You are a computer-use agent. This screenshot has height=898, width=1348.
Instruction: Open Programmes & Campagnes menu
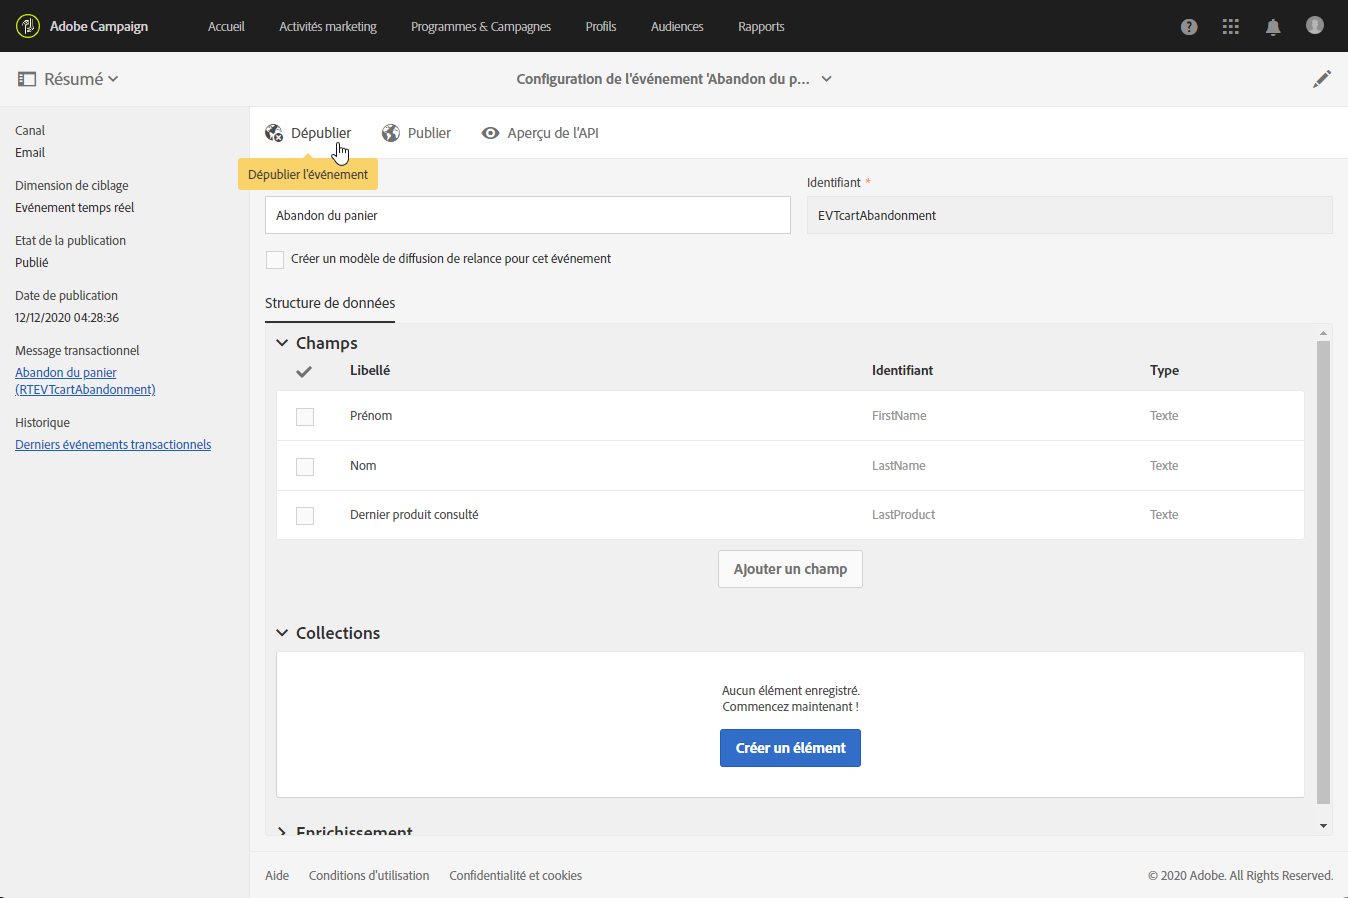(481, 27)
